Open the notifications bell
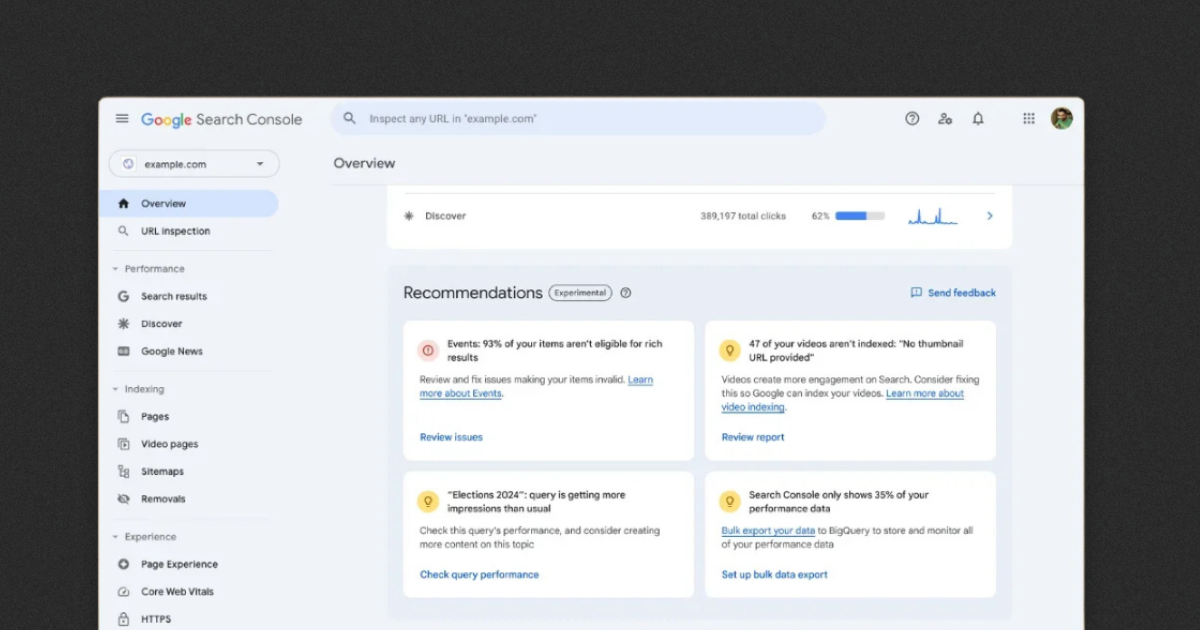 pyautogui.click(x=978, y=118)
